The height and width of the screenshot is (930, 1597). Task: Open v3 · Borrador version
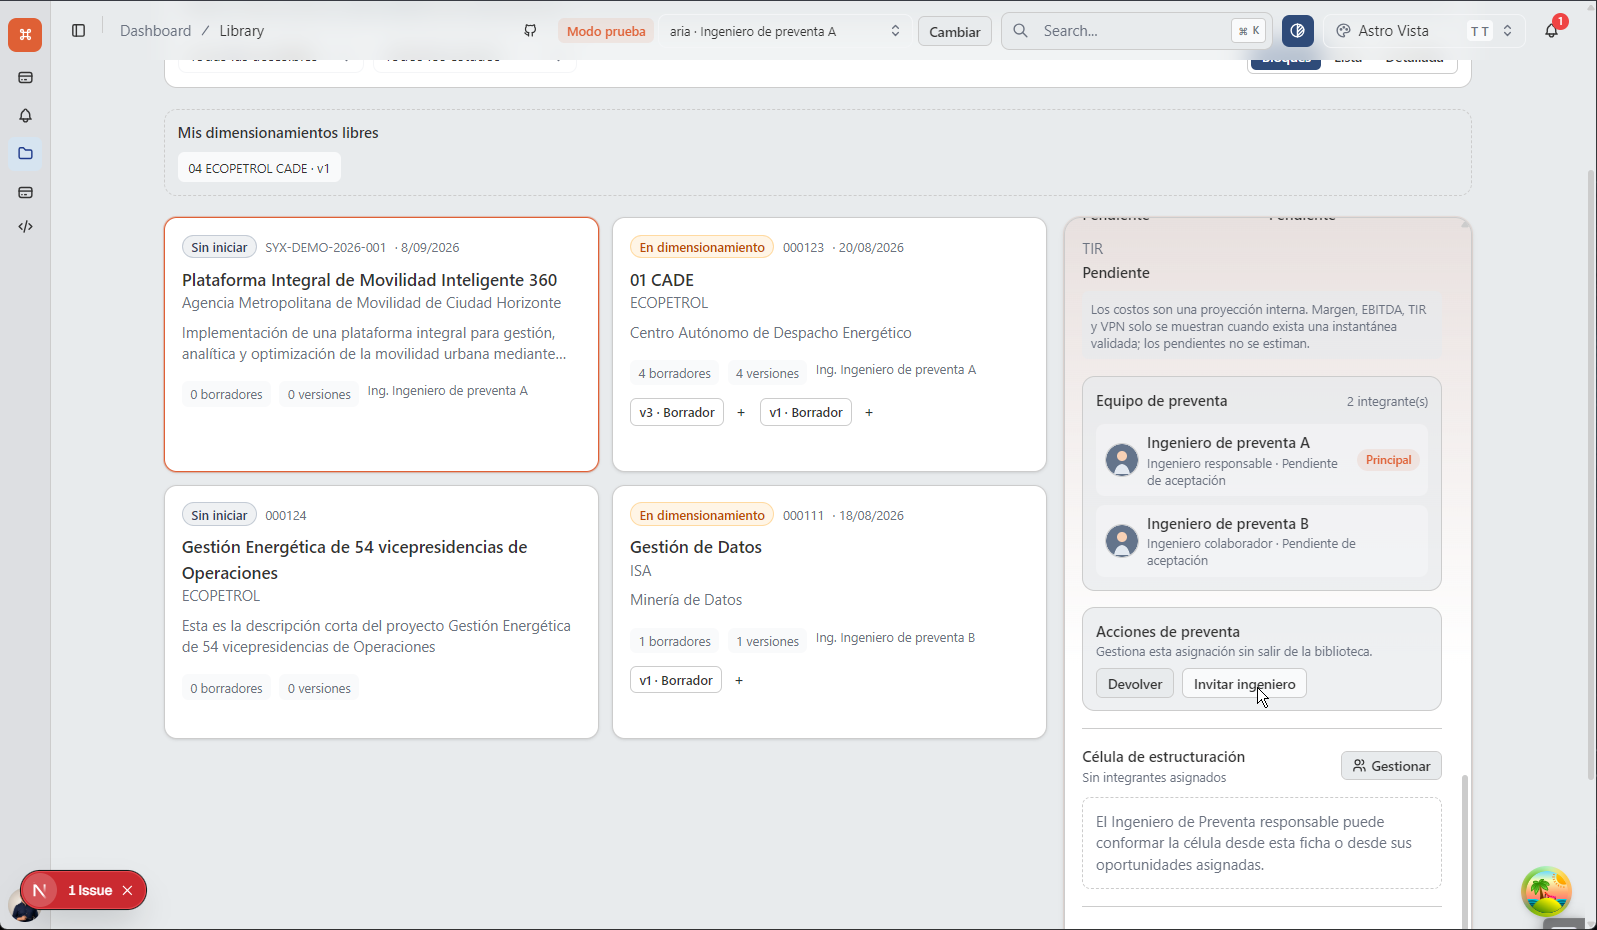(x=677, y=412)
